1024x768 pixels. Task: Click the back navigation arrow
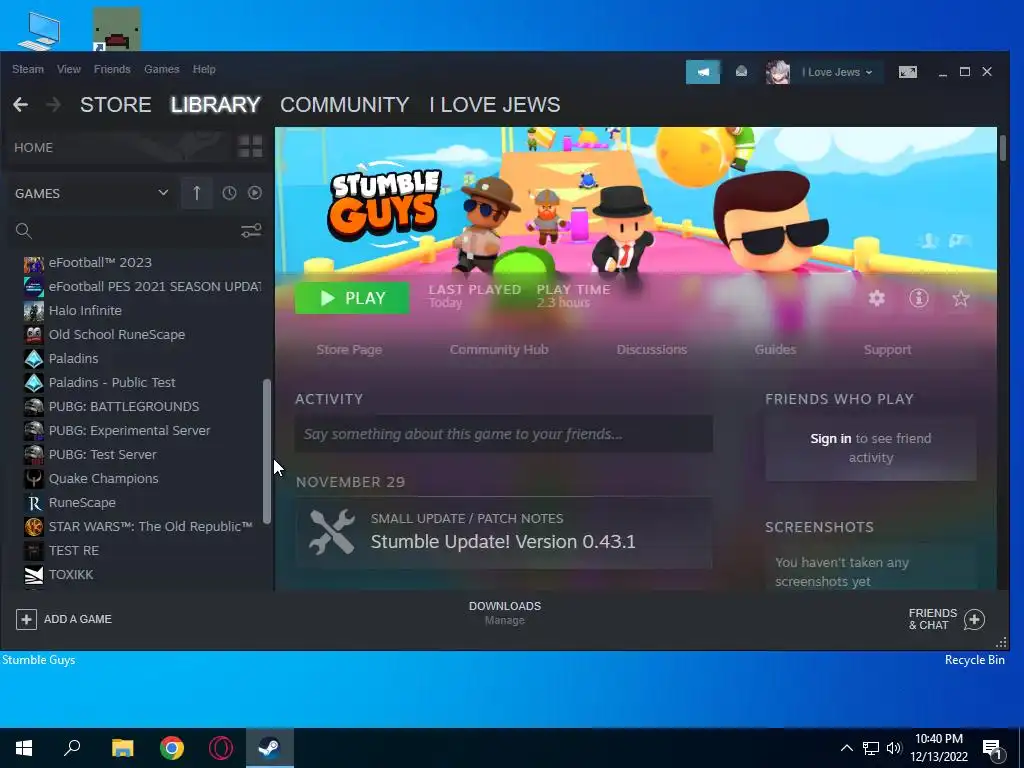(x=20, y=104)
